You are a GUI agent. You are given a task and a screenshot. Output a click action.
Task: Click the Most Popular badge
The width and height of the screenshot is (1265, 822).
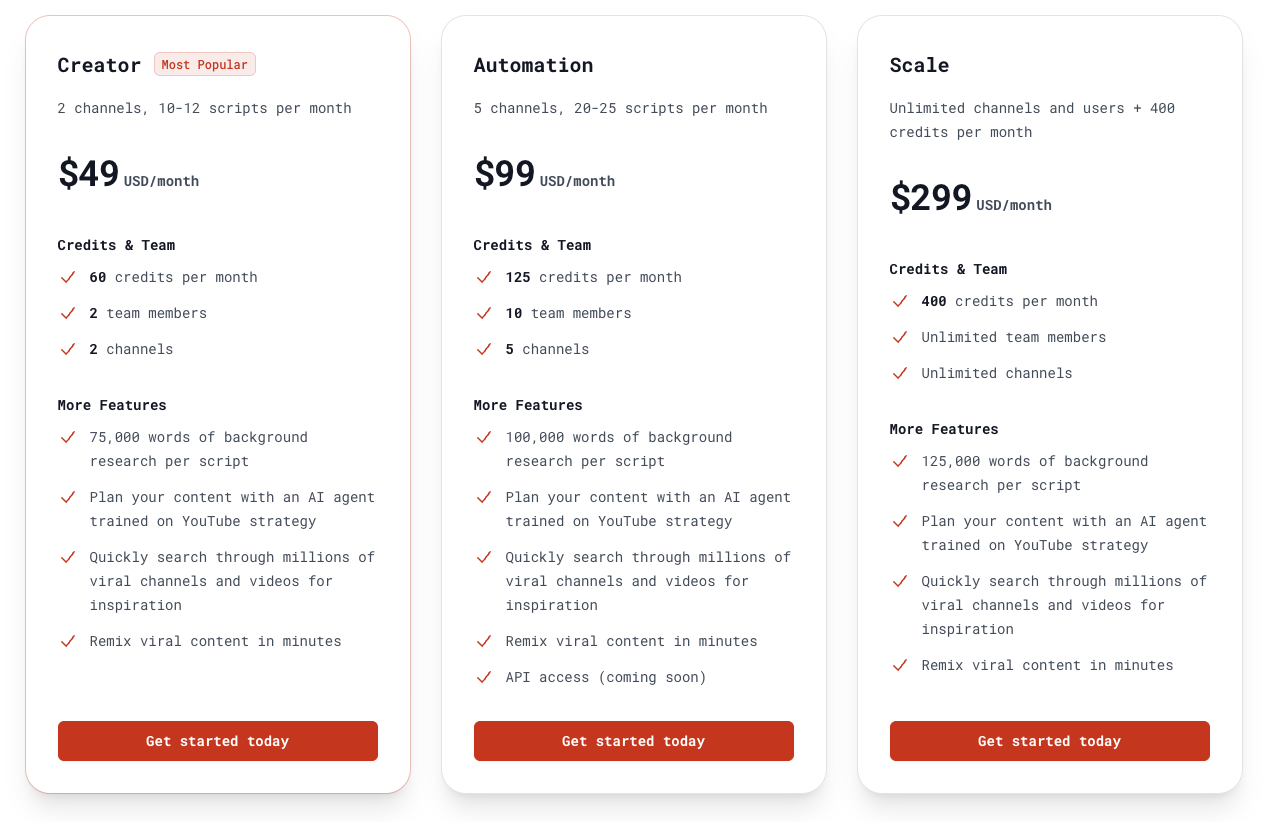click(x=204, y=65)
